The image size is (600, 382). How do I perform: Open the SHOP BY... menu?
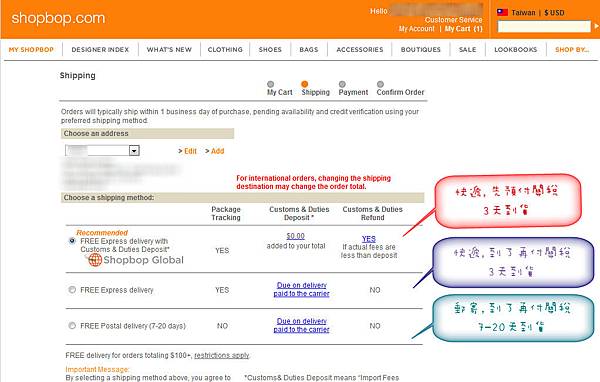(x=572, y=50)
